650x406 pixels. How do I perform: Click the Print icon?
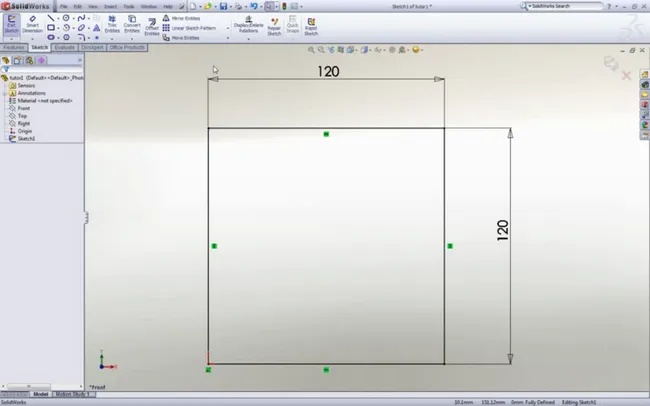[238, 6]
